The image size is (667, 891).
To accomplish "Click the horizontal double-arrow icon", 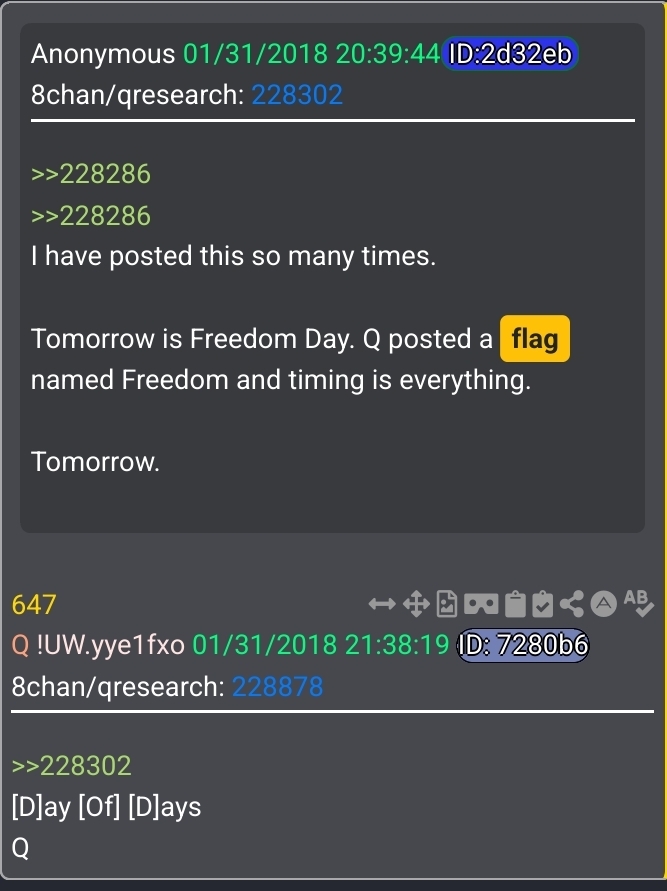I will click(x=382, y=603).
